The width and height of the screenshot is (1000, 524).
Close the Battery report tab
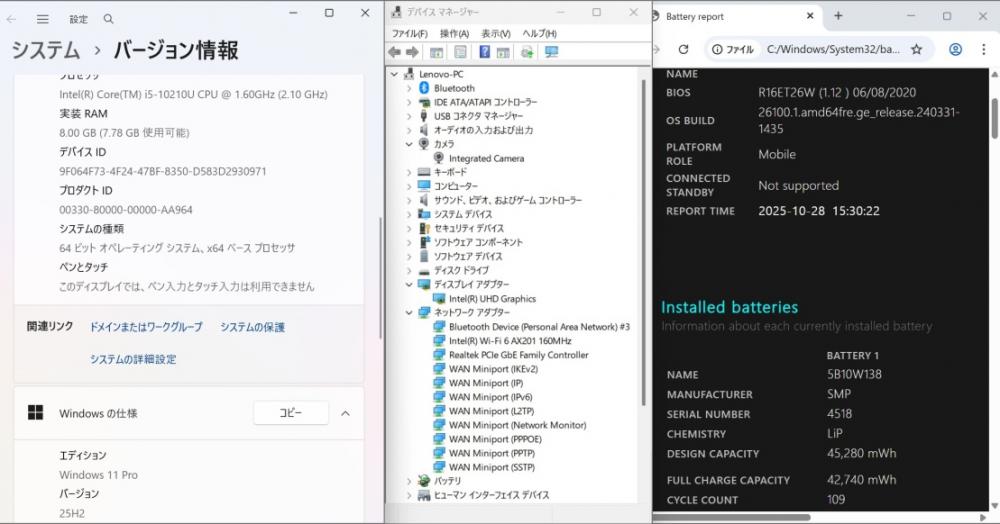(x=810, y=16)
